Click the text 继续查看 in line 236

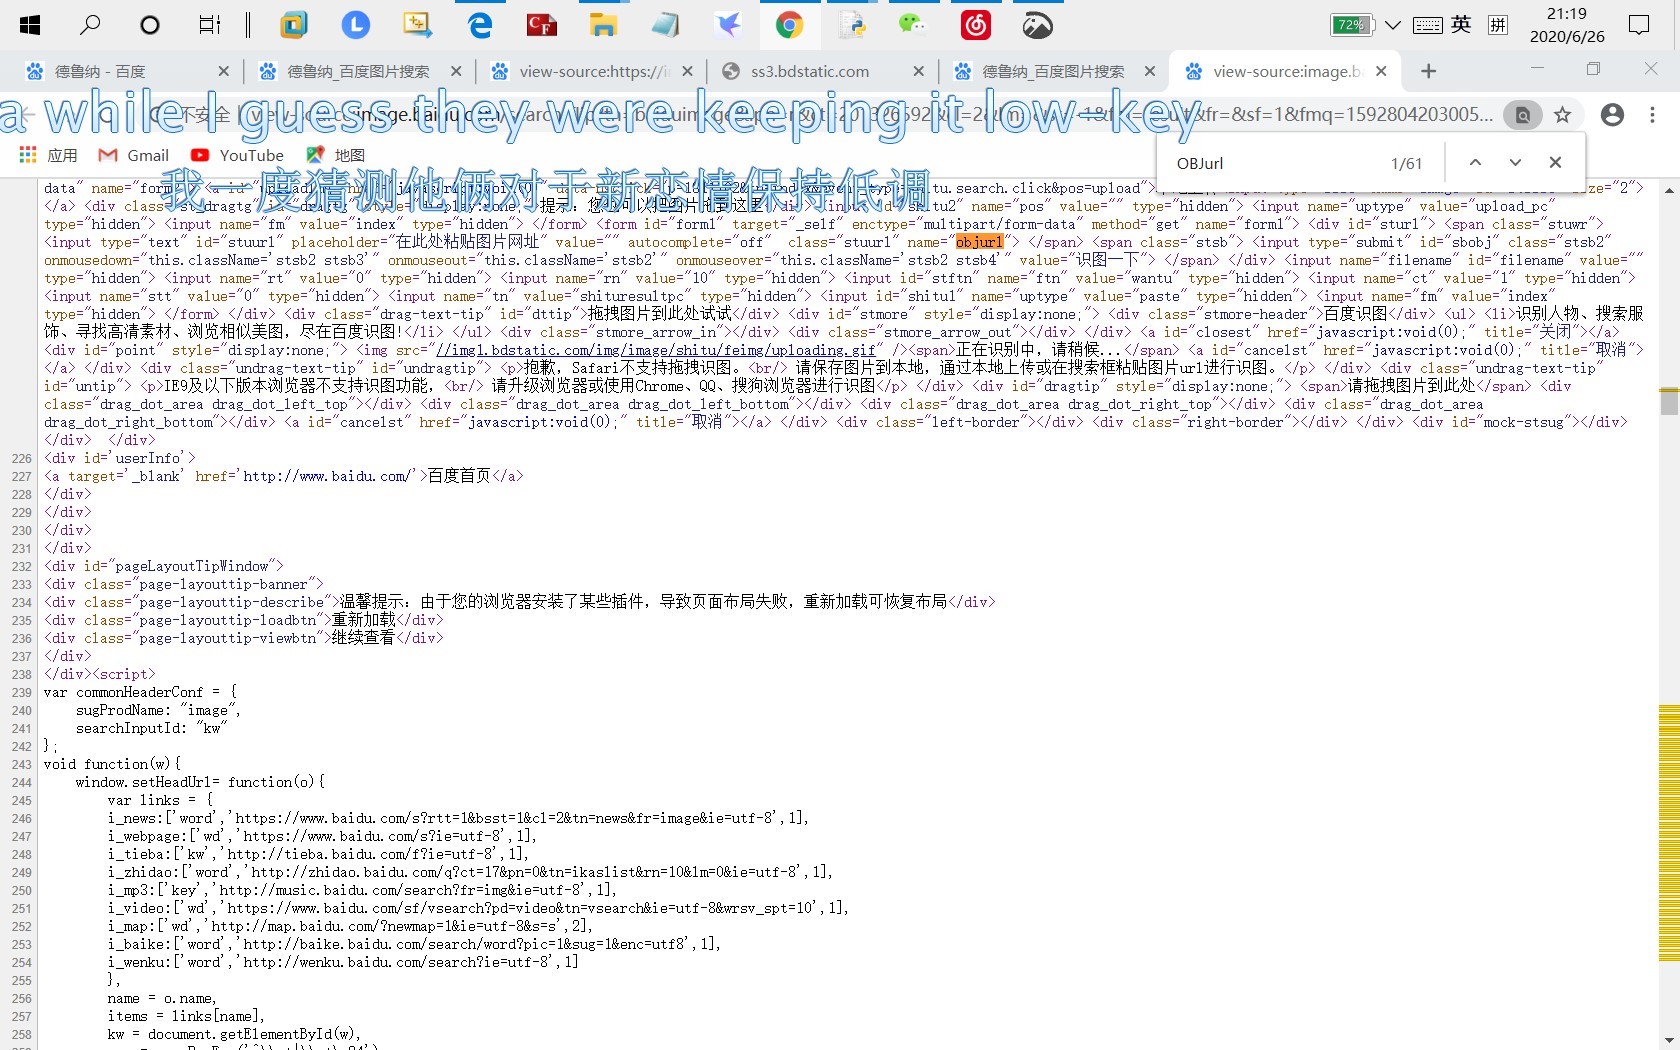click(363, 638)
